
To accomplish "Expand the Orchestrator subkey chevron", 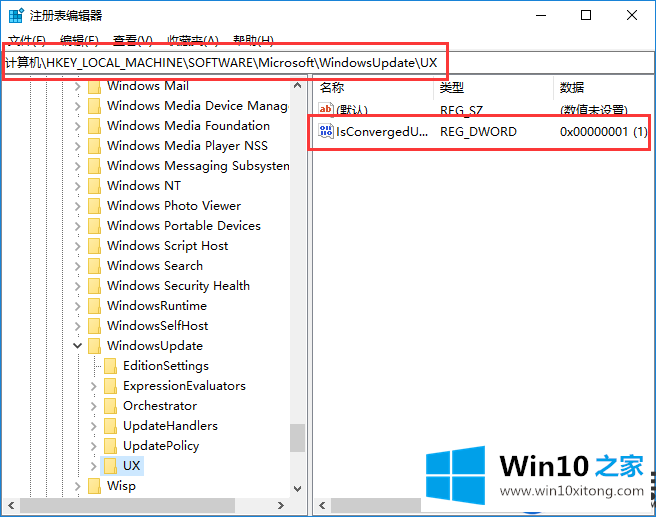I will [x=94, y=406].
